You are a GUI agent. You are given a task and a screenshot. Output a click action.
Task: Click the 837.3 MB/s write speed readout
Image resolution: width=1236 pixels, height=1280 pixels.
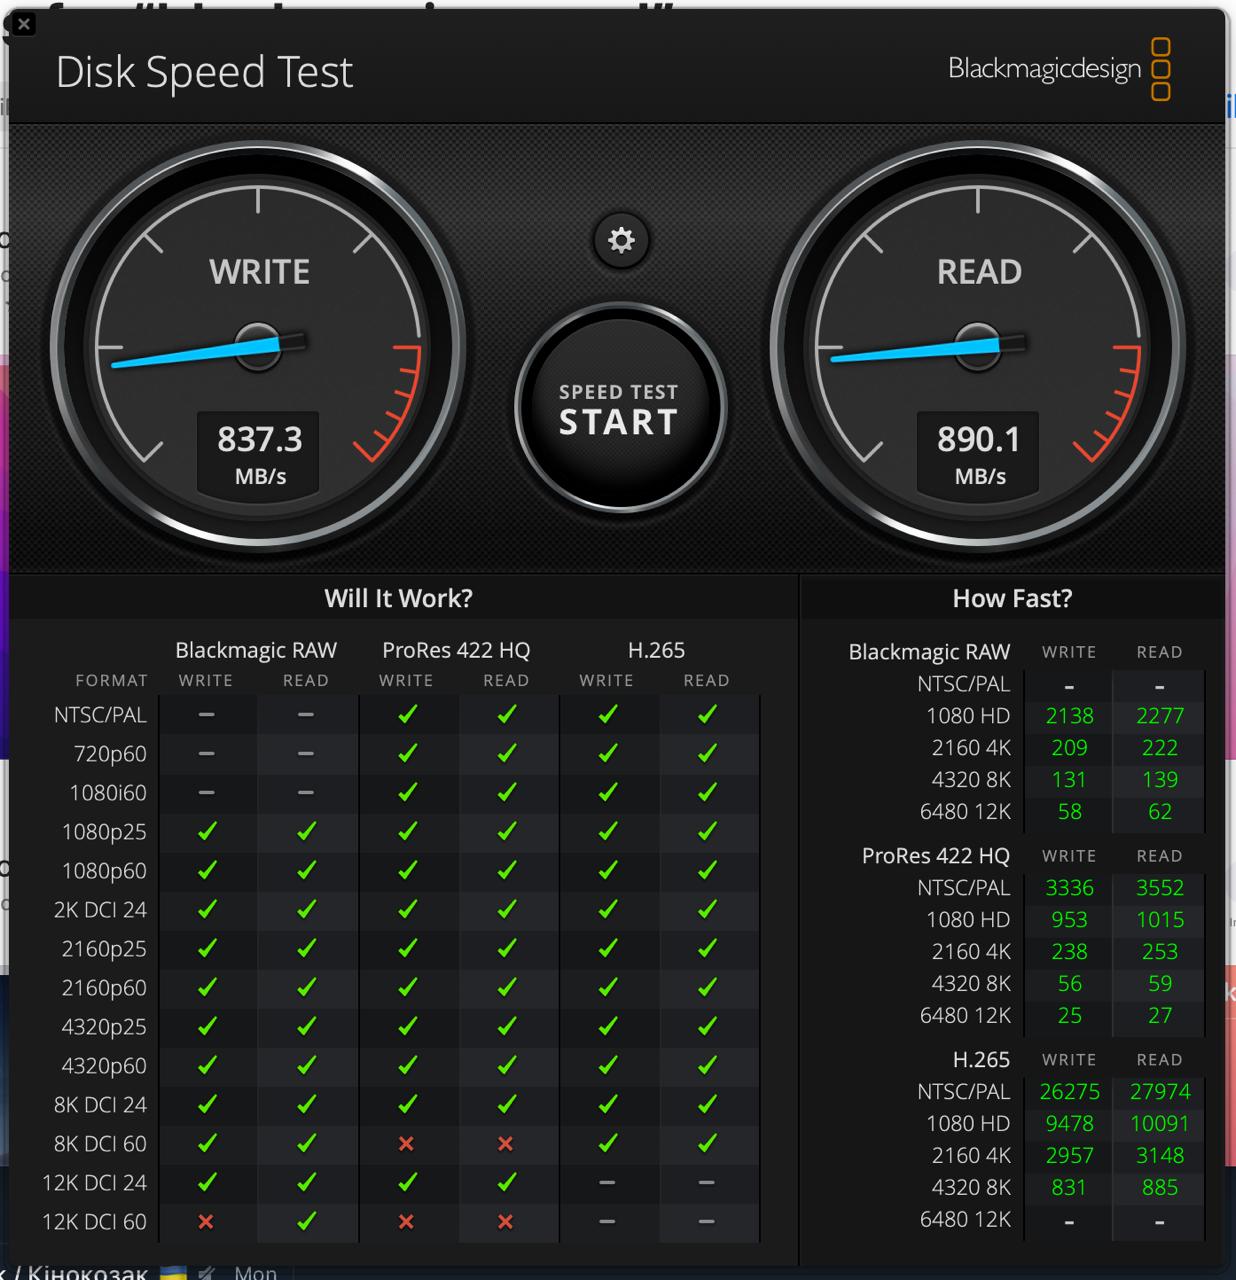tap(259, 453)
